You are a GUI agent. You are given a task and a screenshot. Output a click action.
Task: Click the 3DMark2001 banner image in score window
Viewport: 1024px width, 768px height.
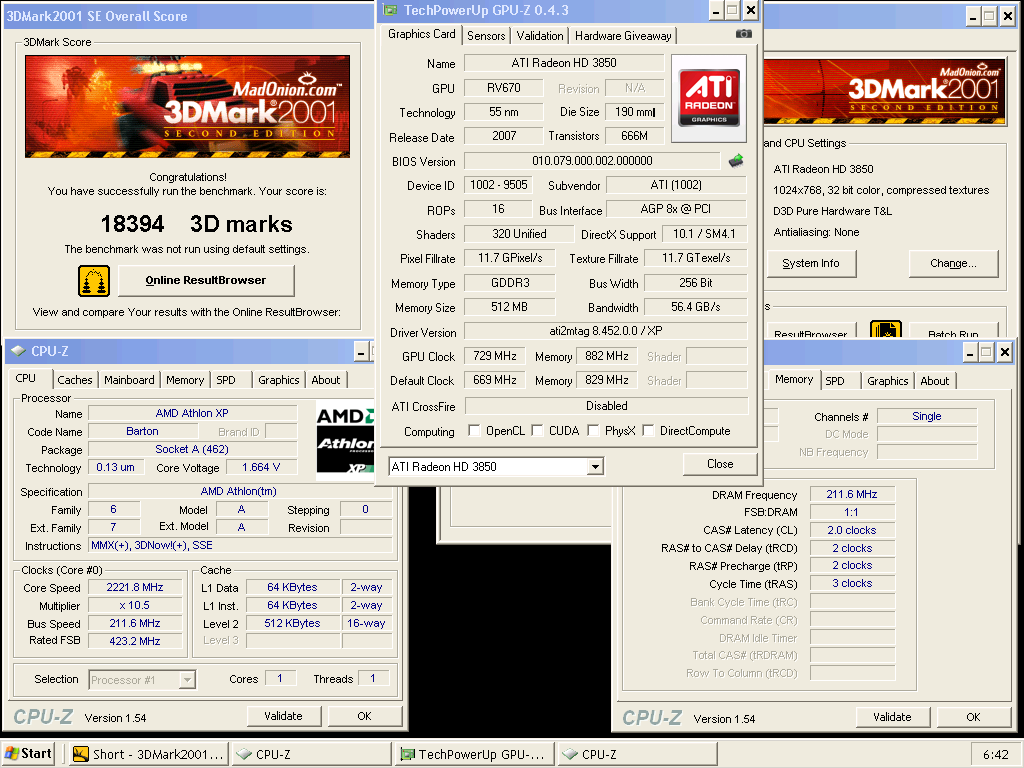coord(187,106)
